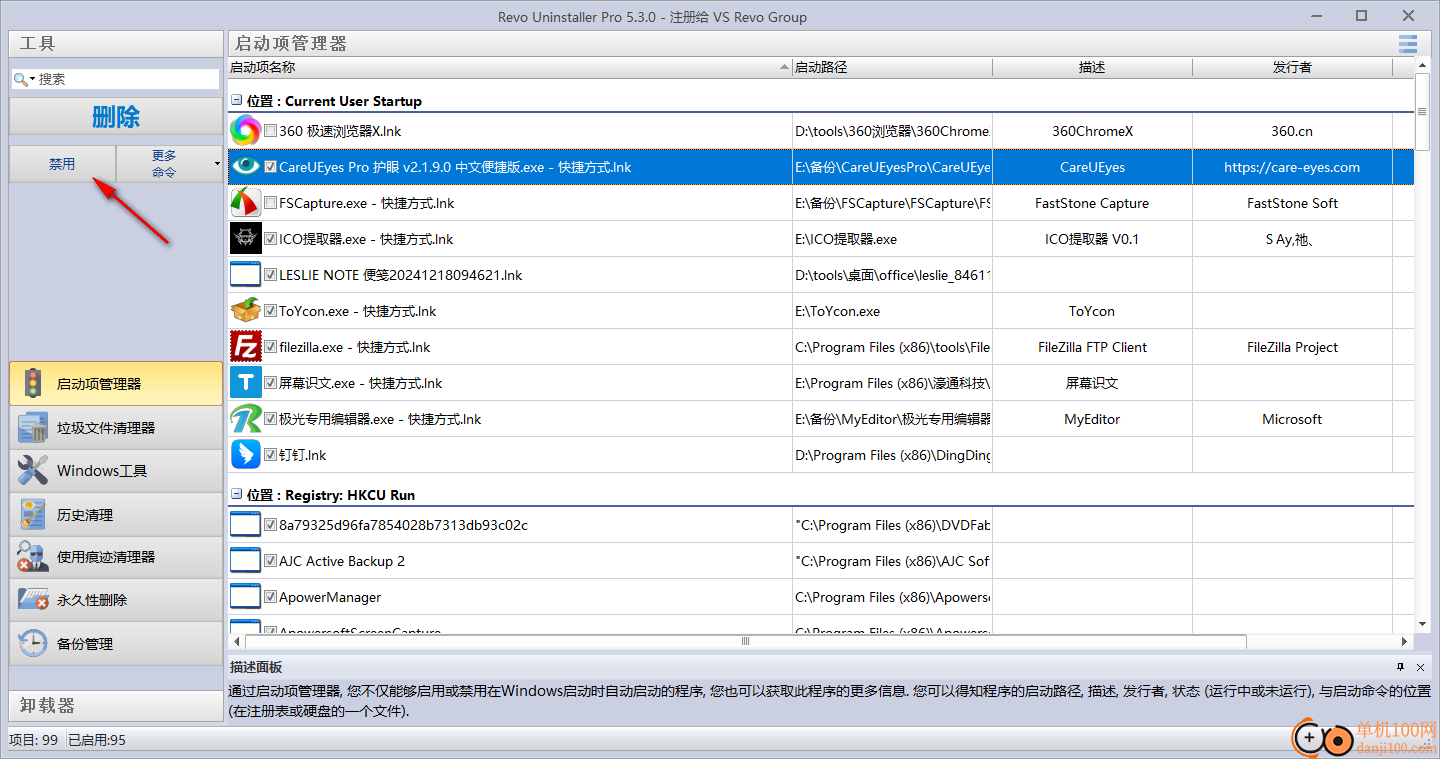Uncheck 屏幕识文.exe startup checkbox
This screenshot has width=1440, height=759.
click(x=270, y=383)
